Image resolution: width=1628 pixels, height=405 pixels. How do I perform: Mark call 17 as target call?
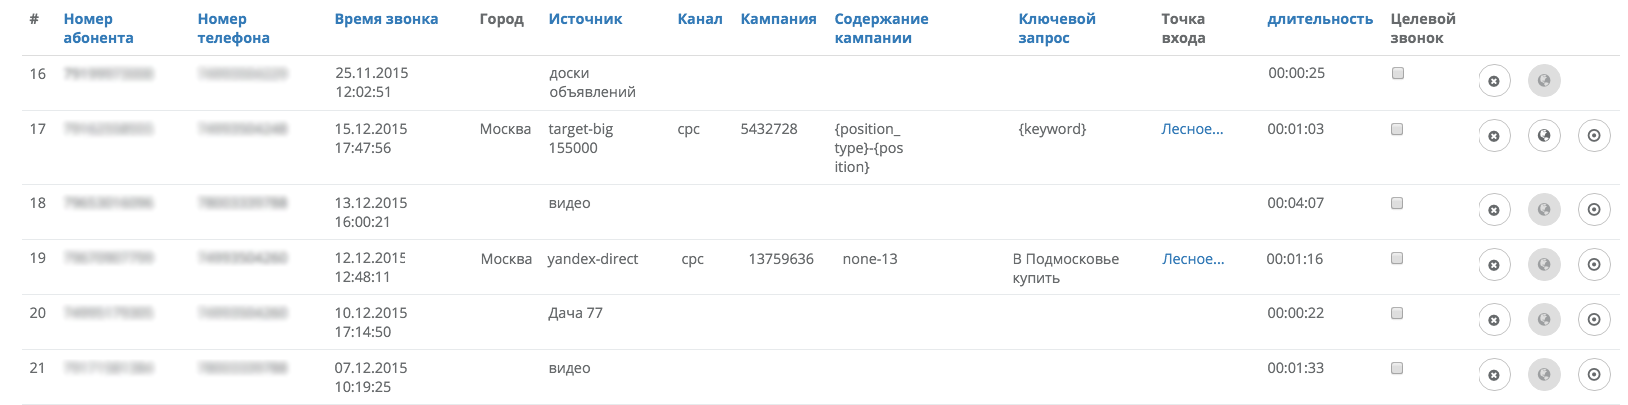pos(1398,129)
